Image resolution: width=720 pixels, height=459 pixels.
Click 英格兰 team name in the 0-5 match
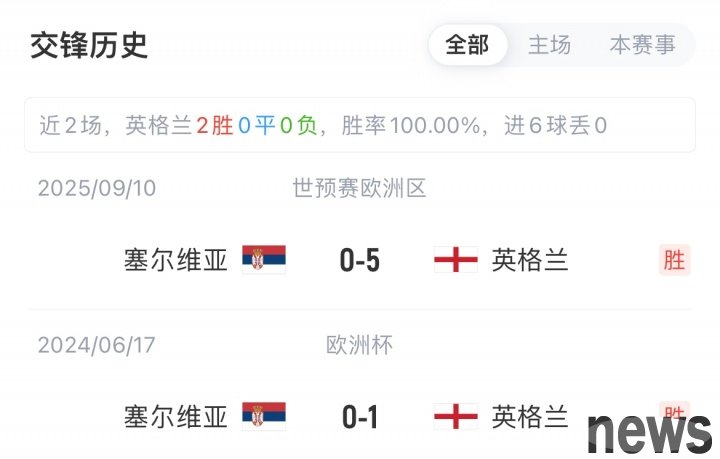point(530,260)
